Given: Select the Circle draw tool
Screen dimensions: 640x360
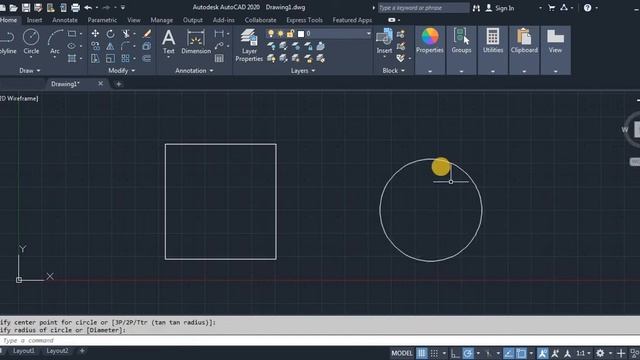Looking at the screenshot, I should coord(31,41).
